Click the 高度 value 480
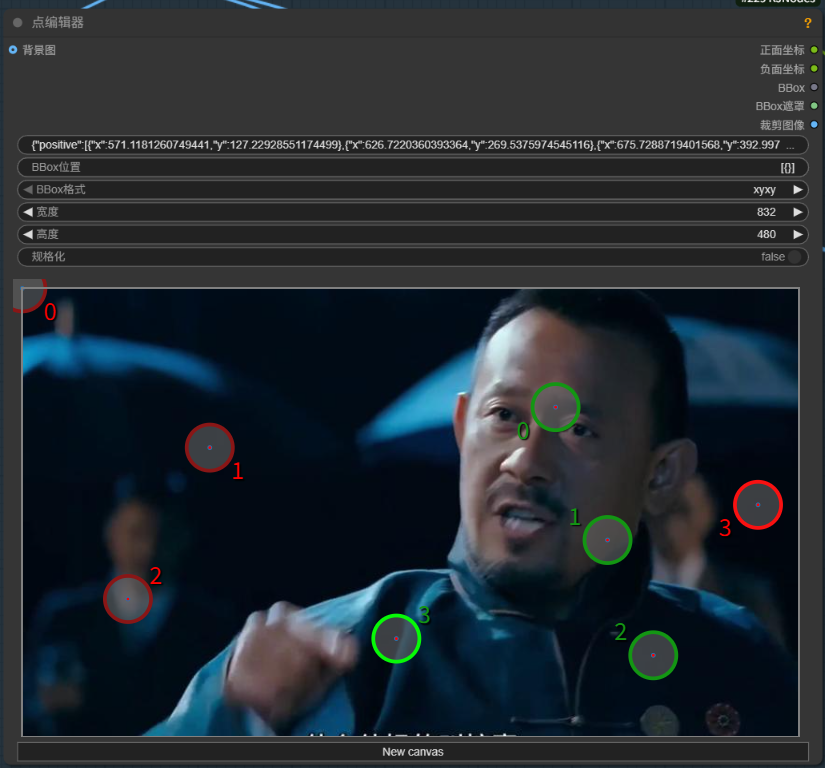The width and height of the screenshot is (825, 768). (x=766, y=234)
